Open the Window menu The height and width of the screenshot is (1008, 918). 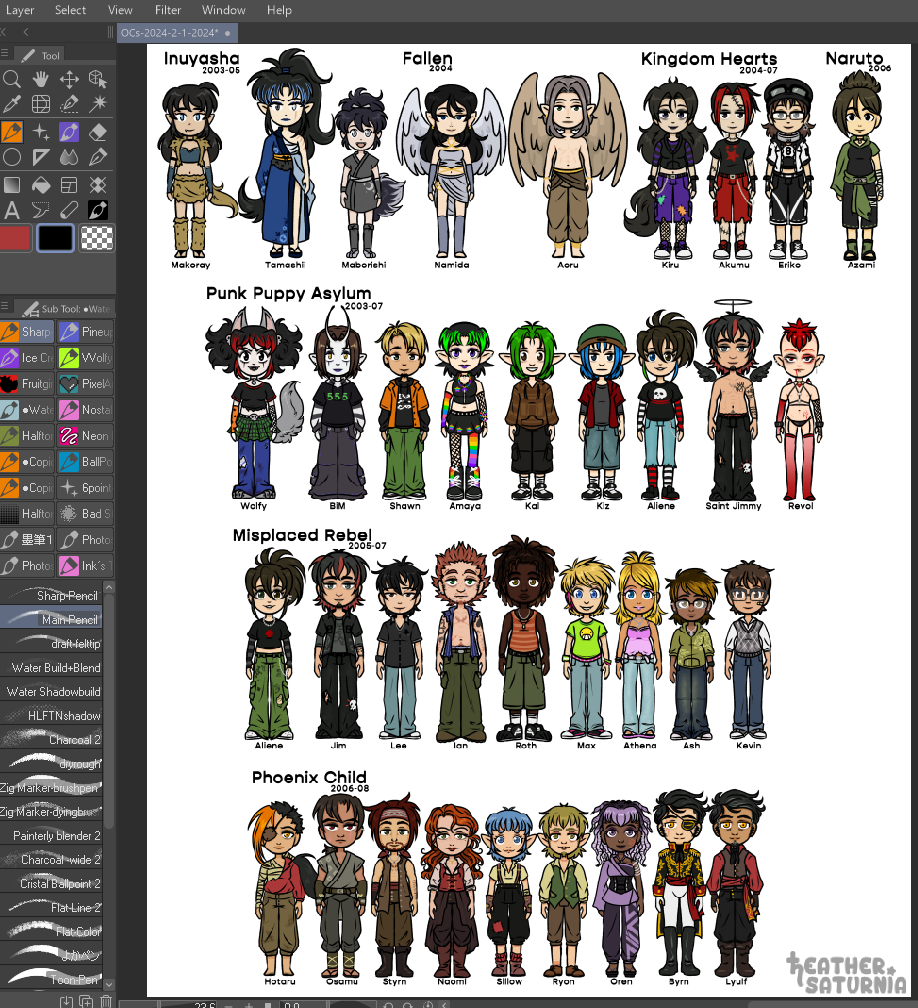pos(224,10)
